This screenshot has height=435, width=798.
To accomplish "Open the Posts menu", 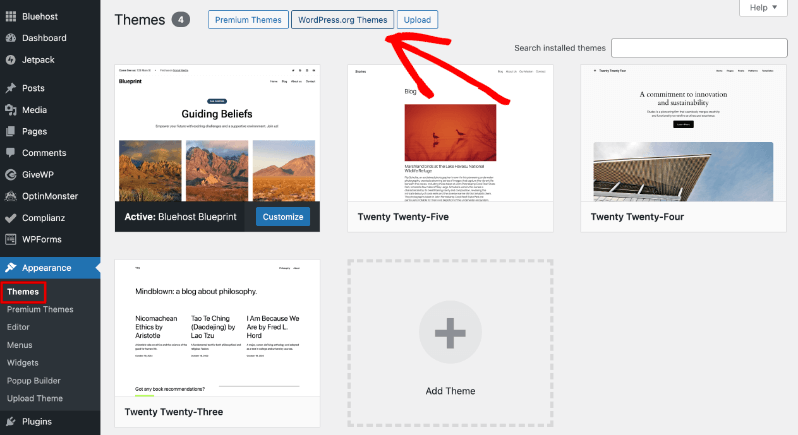I will [x=33, y=88].
